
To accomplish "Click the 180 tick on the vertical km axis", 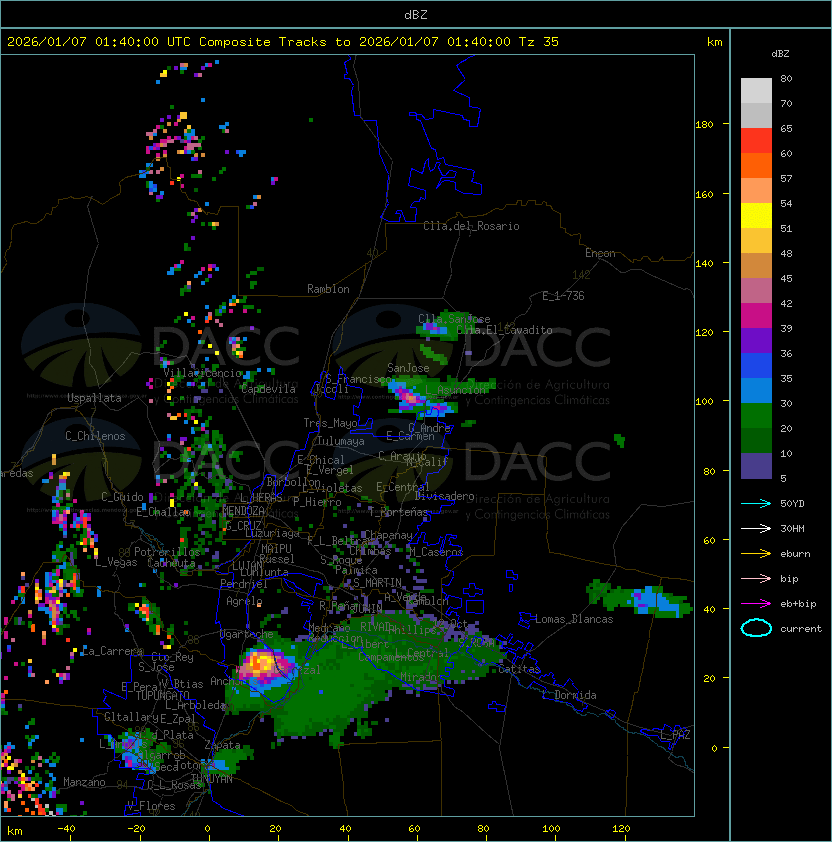I will [704, 125].
